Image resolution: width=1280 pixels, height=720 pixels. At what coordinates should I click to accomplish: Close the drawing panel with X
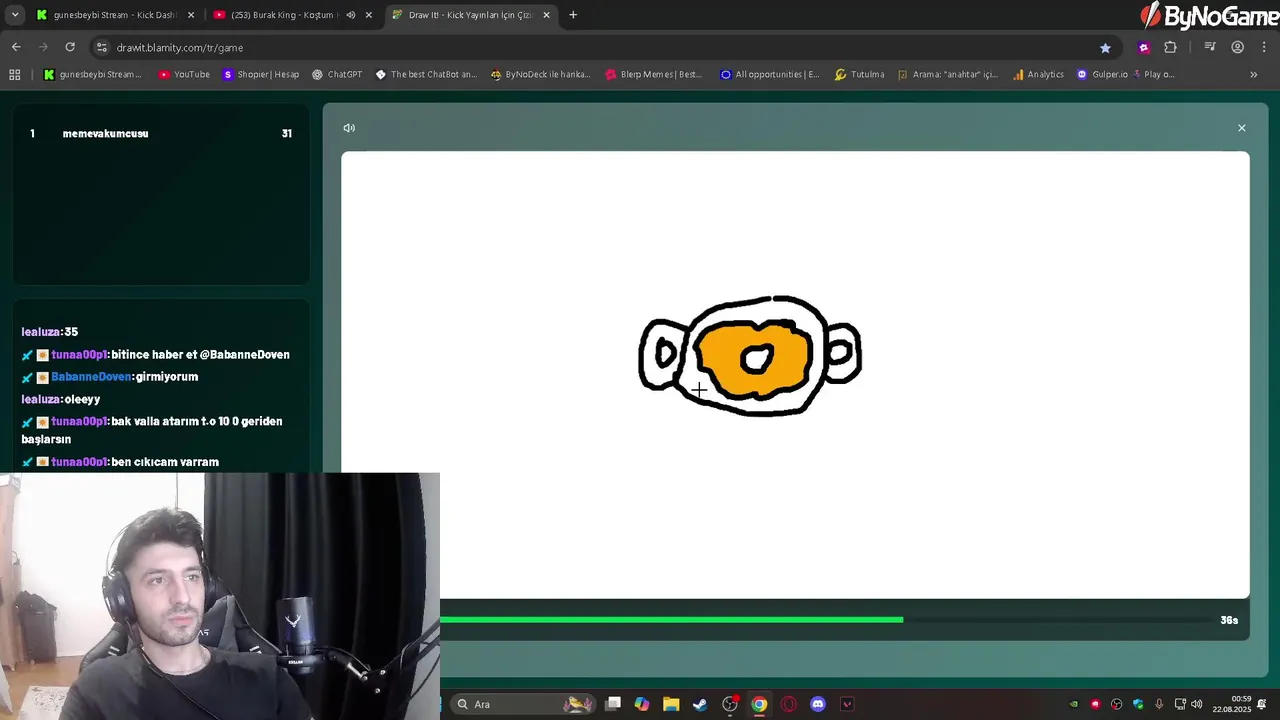click(1242, 128)
